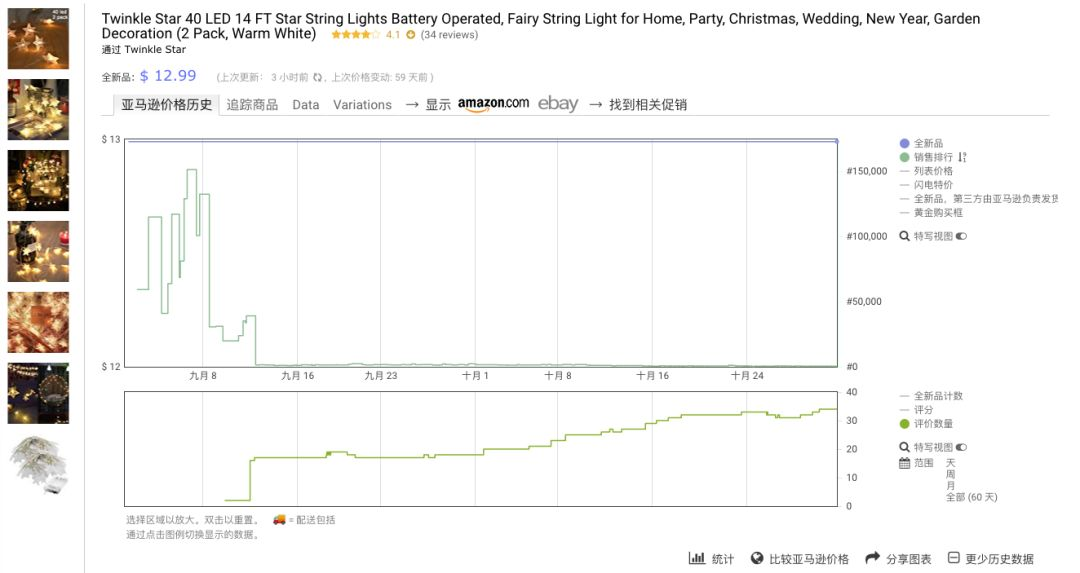
Task: Switch to the Variations tab
Action: [x=362, y=105]
